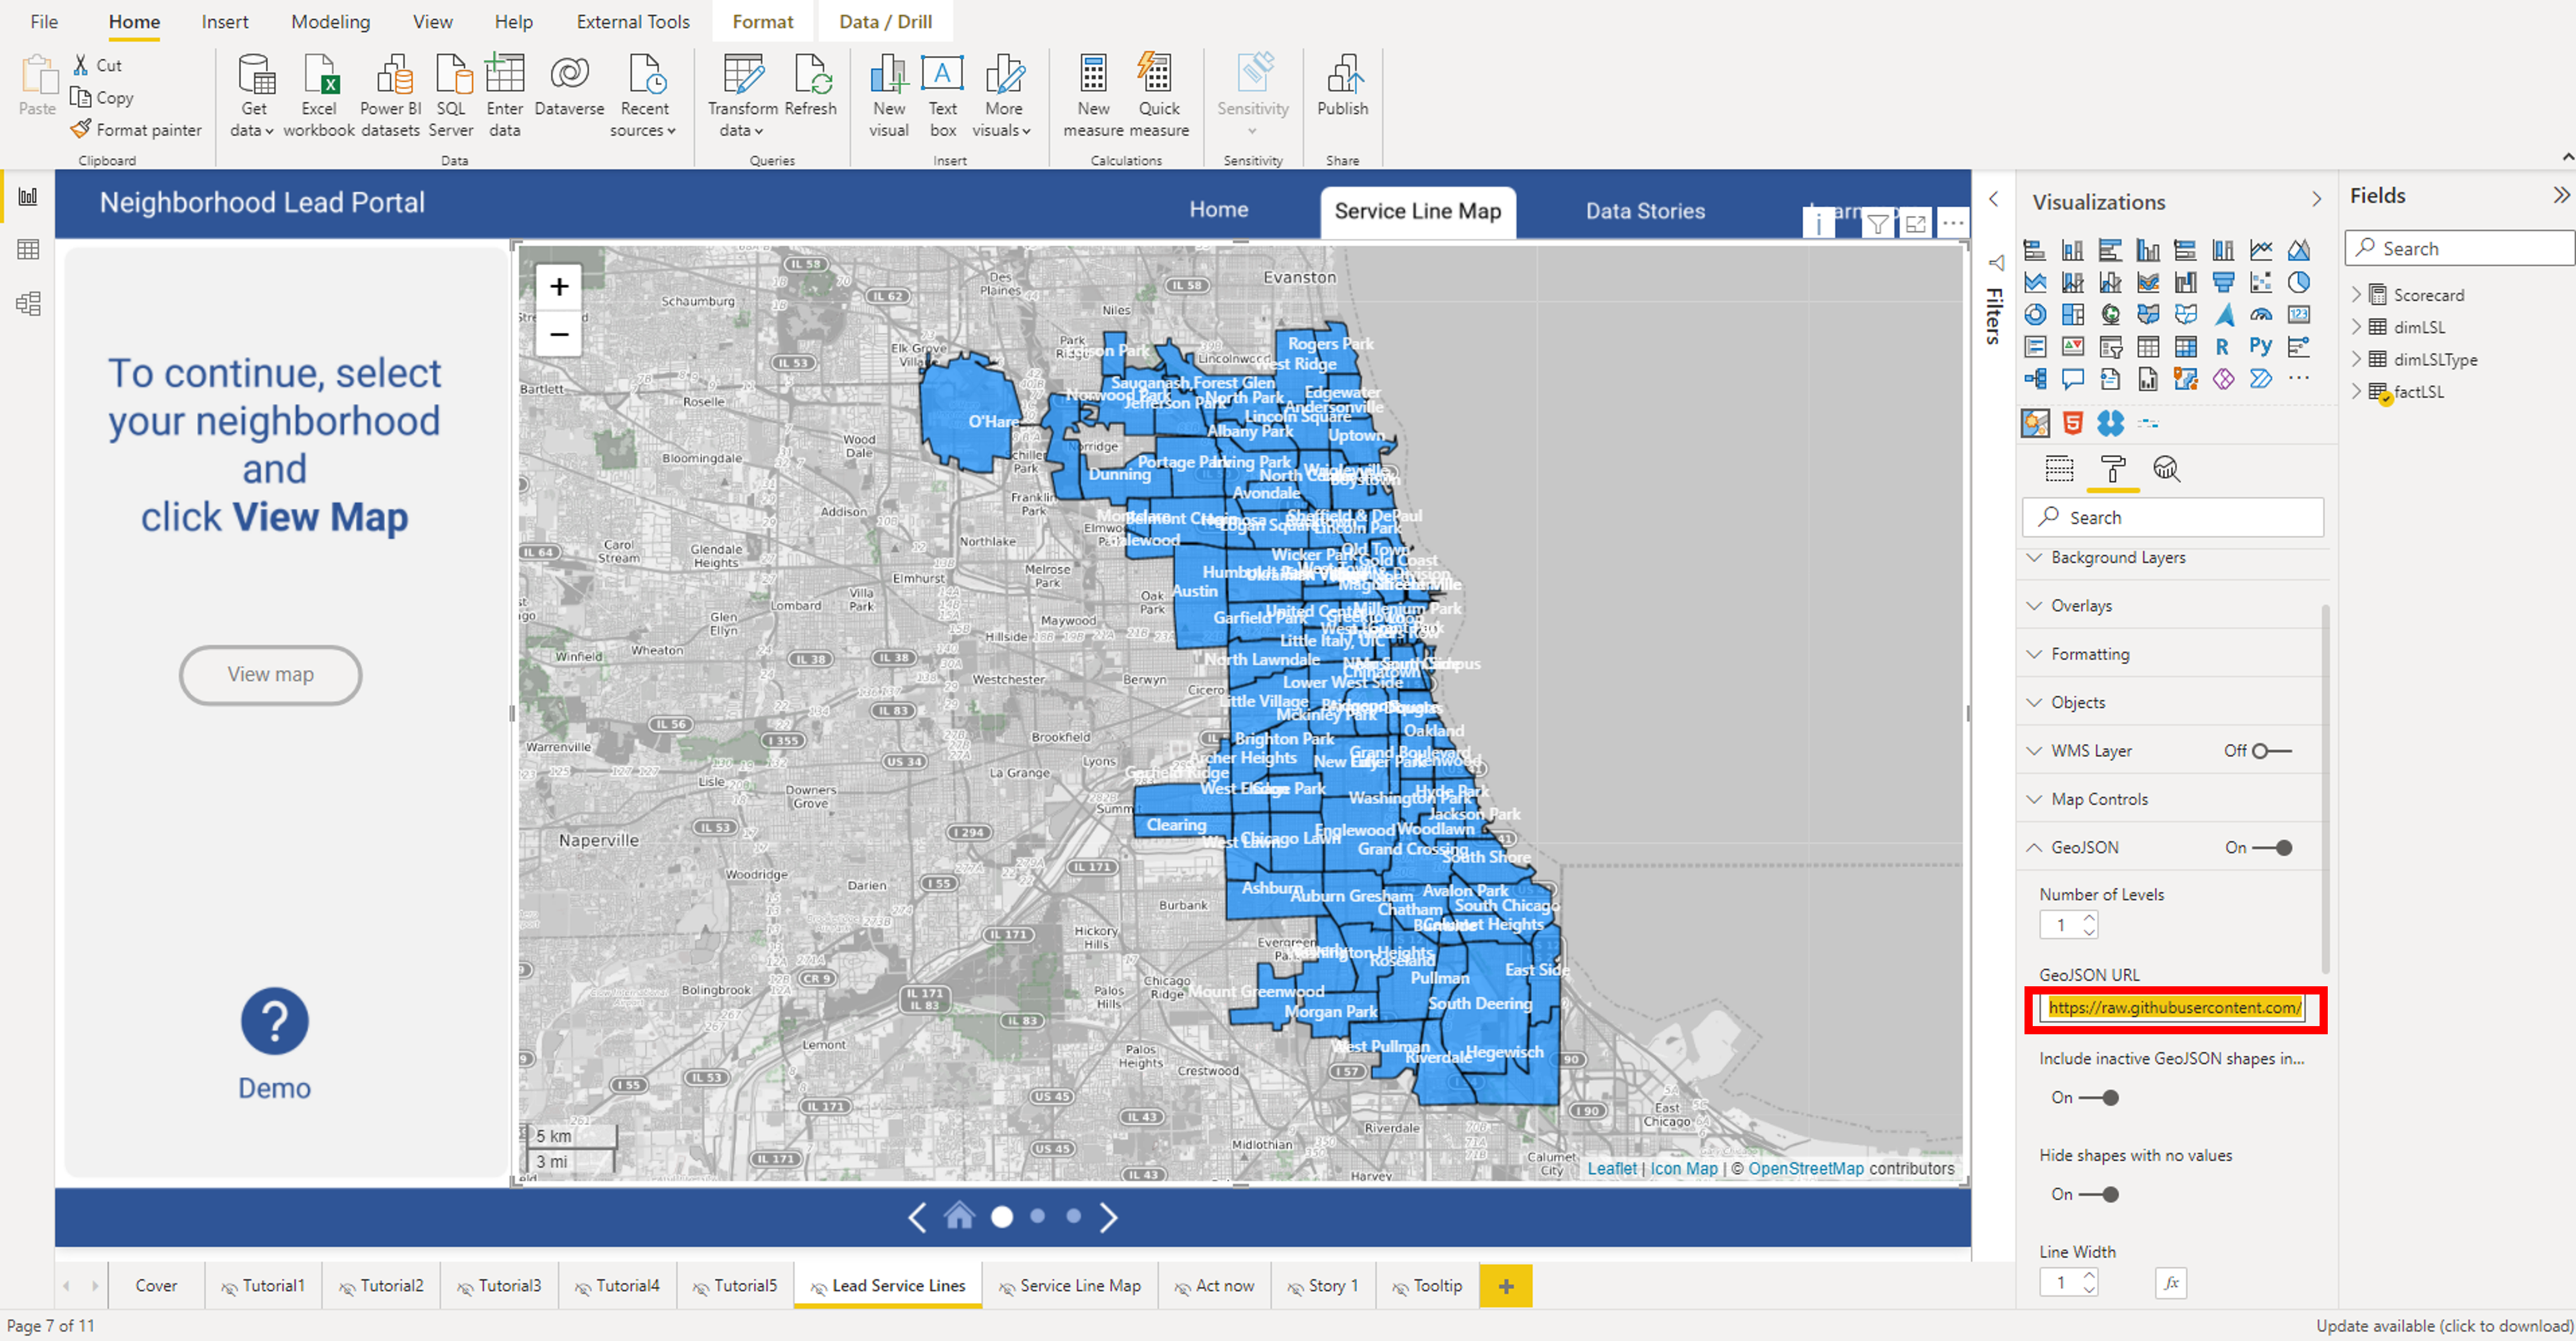Click the View map button

(270, 675)
